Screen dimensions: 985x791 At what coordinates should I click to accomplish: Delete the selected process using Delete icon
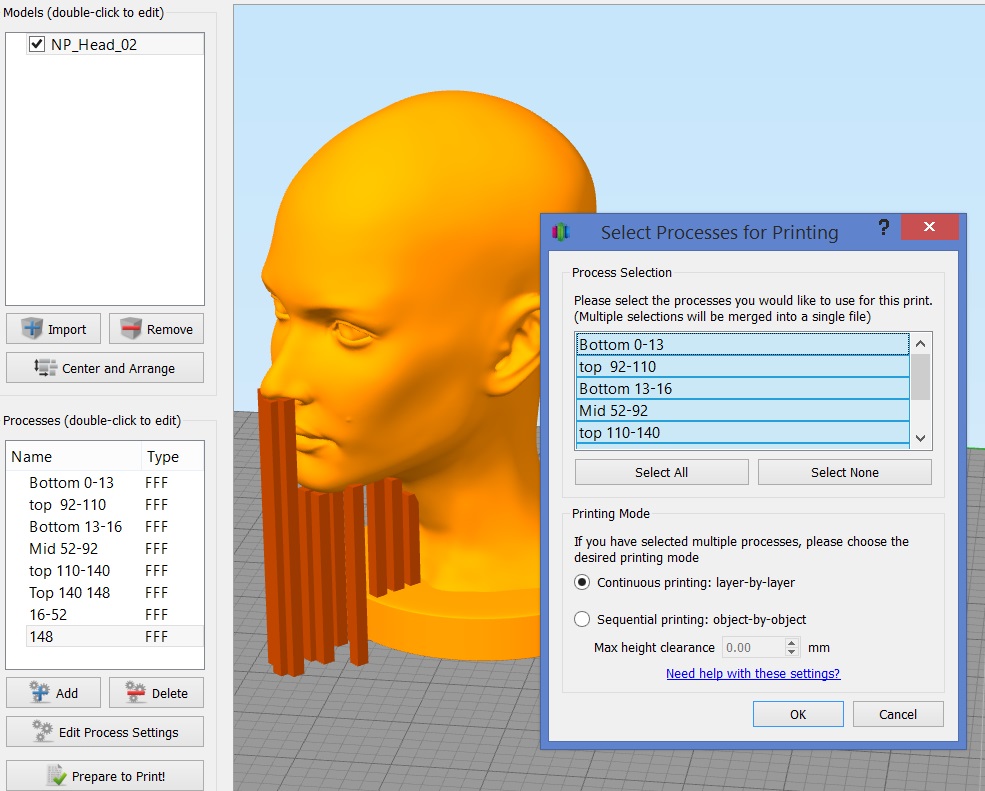coord(135,693)
